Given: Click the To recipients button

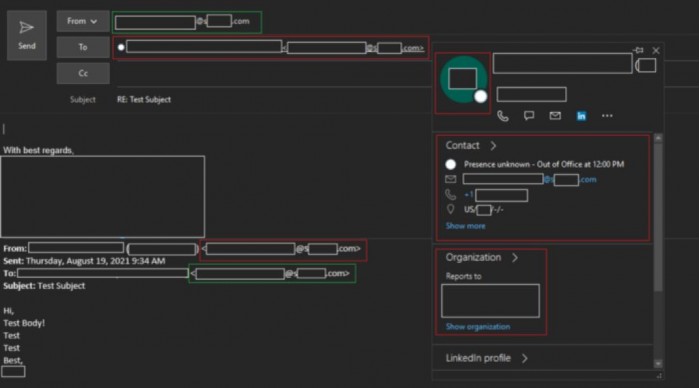Looking at the screenshot, I should [83, 47].
